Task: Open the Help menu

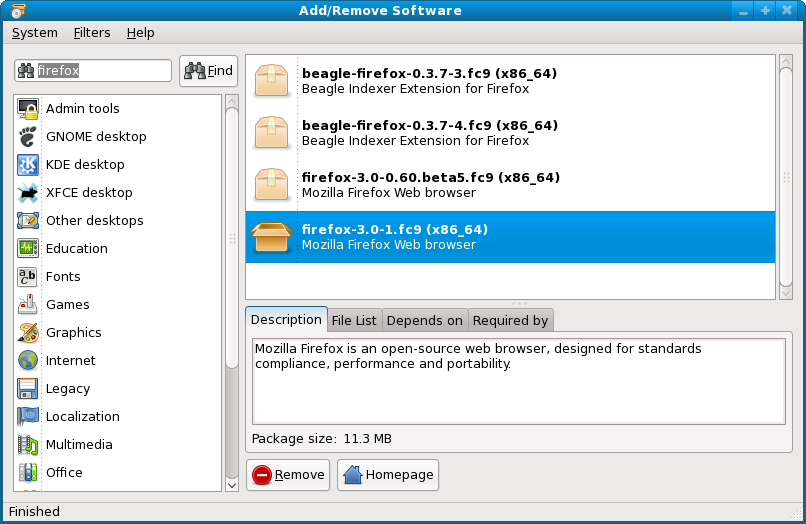Action: pyautogui.click(x=140, y=33)
